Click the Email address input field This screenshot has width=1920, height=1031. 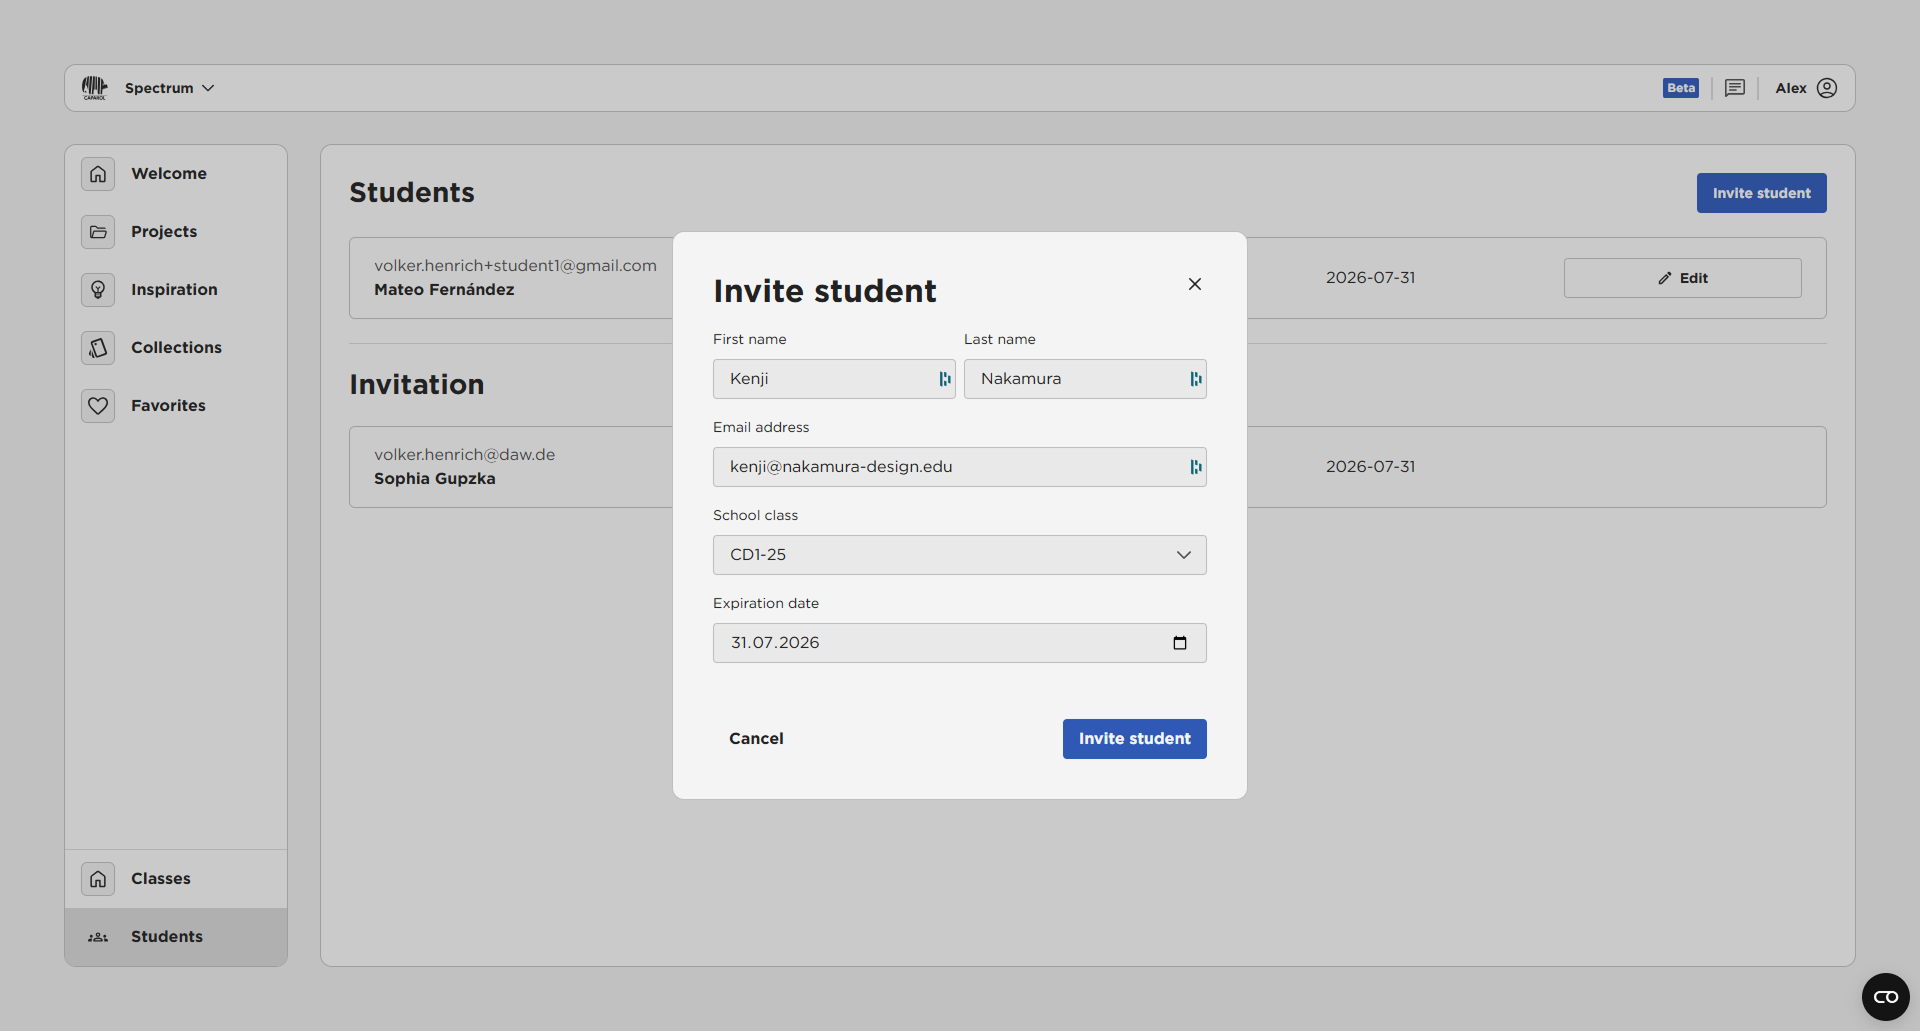(950, 467)
